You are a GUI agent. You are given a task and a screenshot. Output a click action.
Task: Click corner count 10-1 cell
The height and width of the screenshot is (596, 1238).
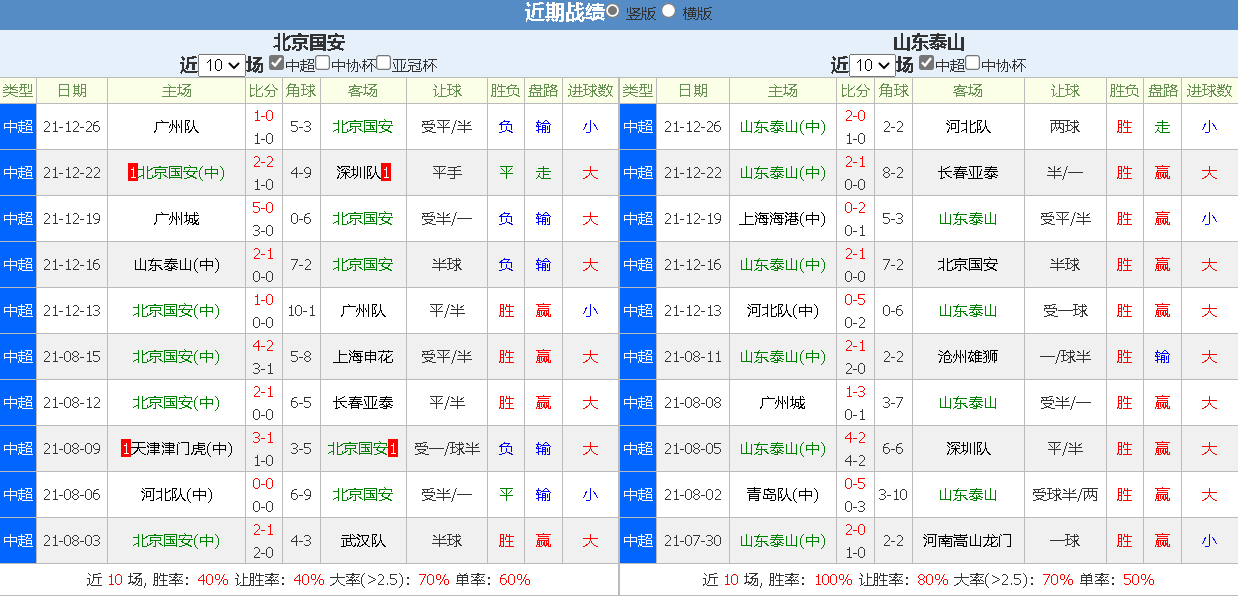301,311
